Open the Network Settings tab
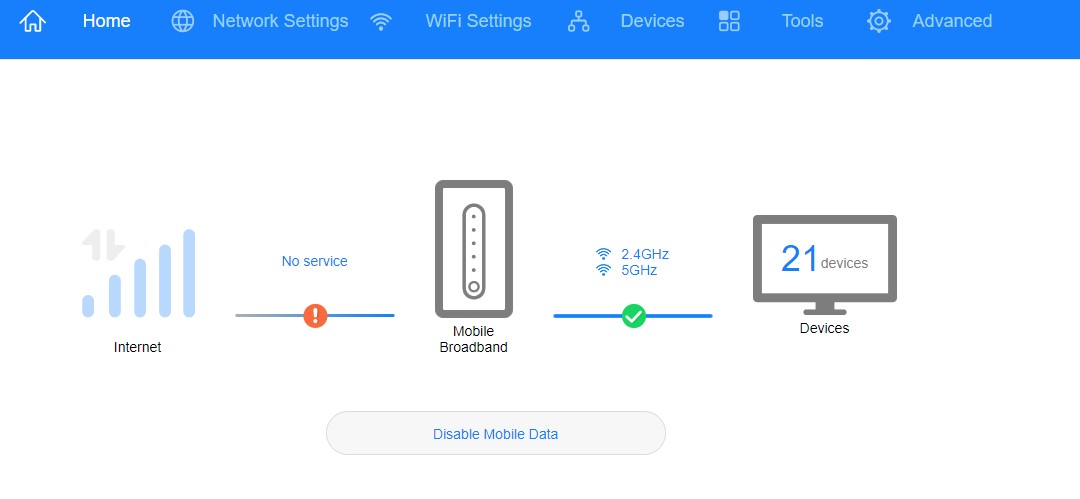 pyautogui.click(x=280, y=21)
